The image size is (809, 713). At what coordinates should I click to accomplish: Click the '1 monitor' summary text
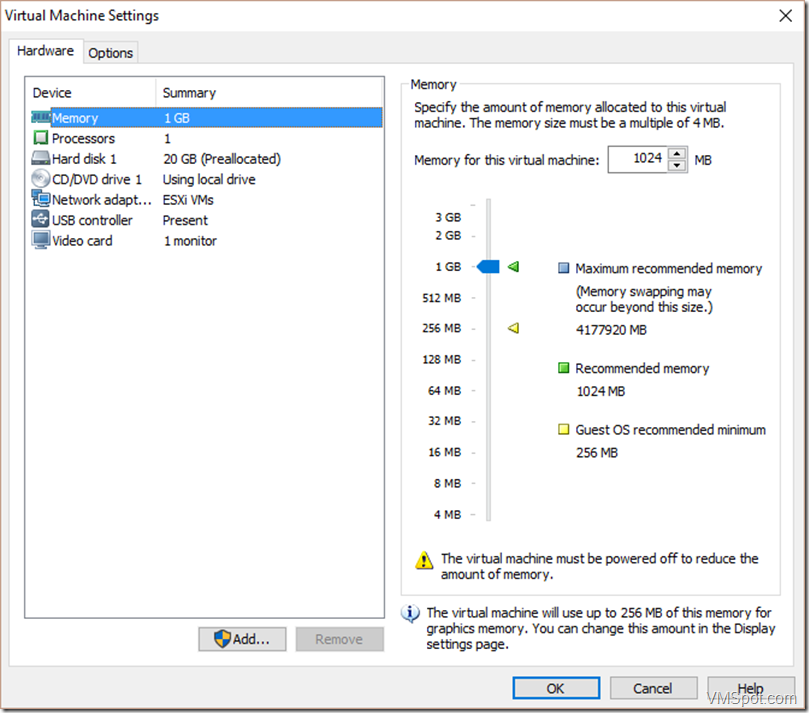(190, 241)
